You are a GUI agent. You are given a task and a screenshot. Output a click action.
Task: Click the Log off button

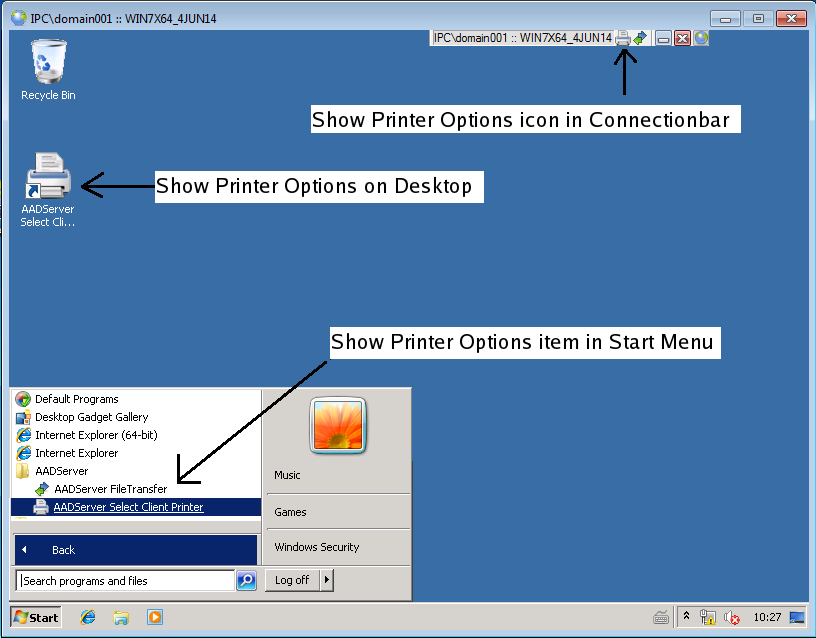pos(292,580)
